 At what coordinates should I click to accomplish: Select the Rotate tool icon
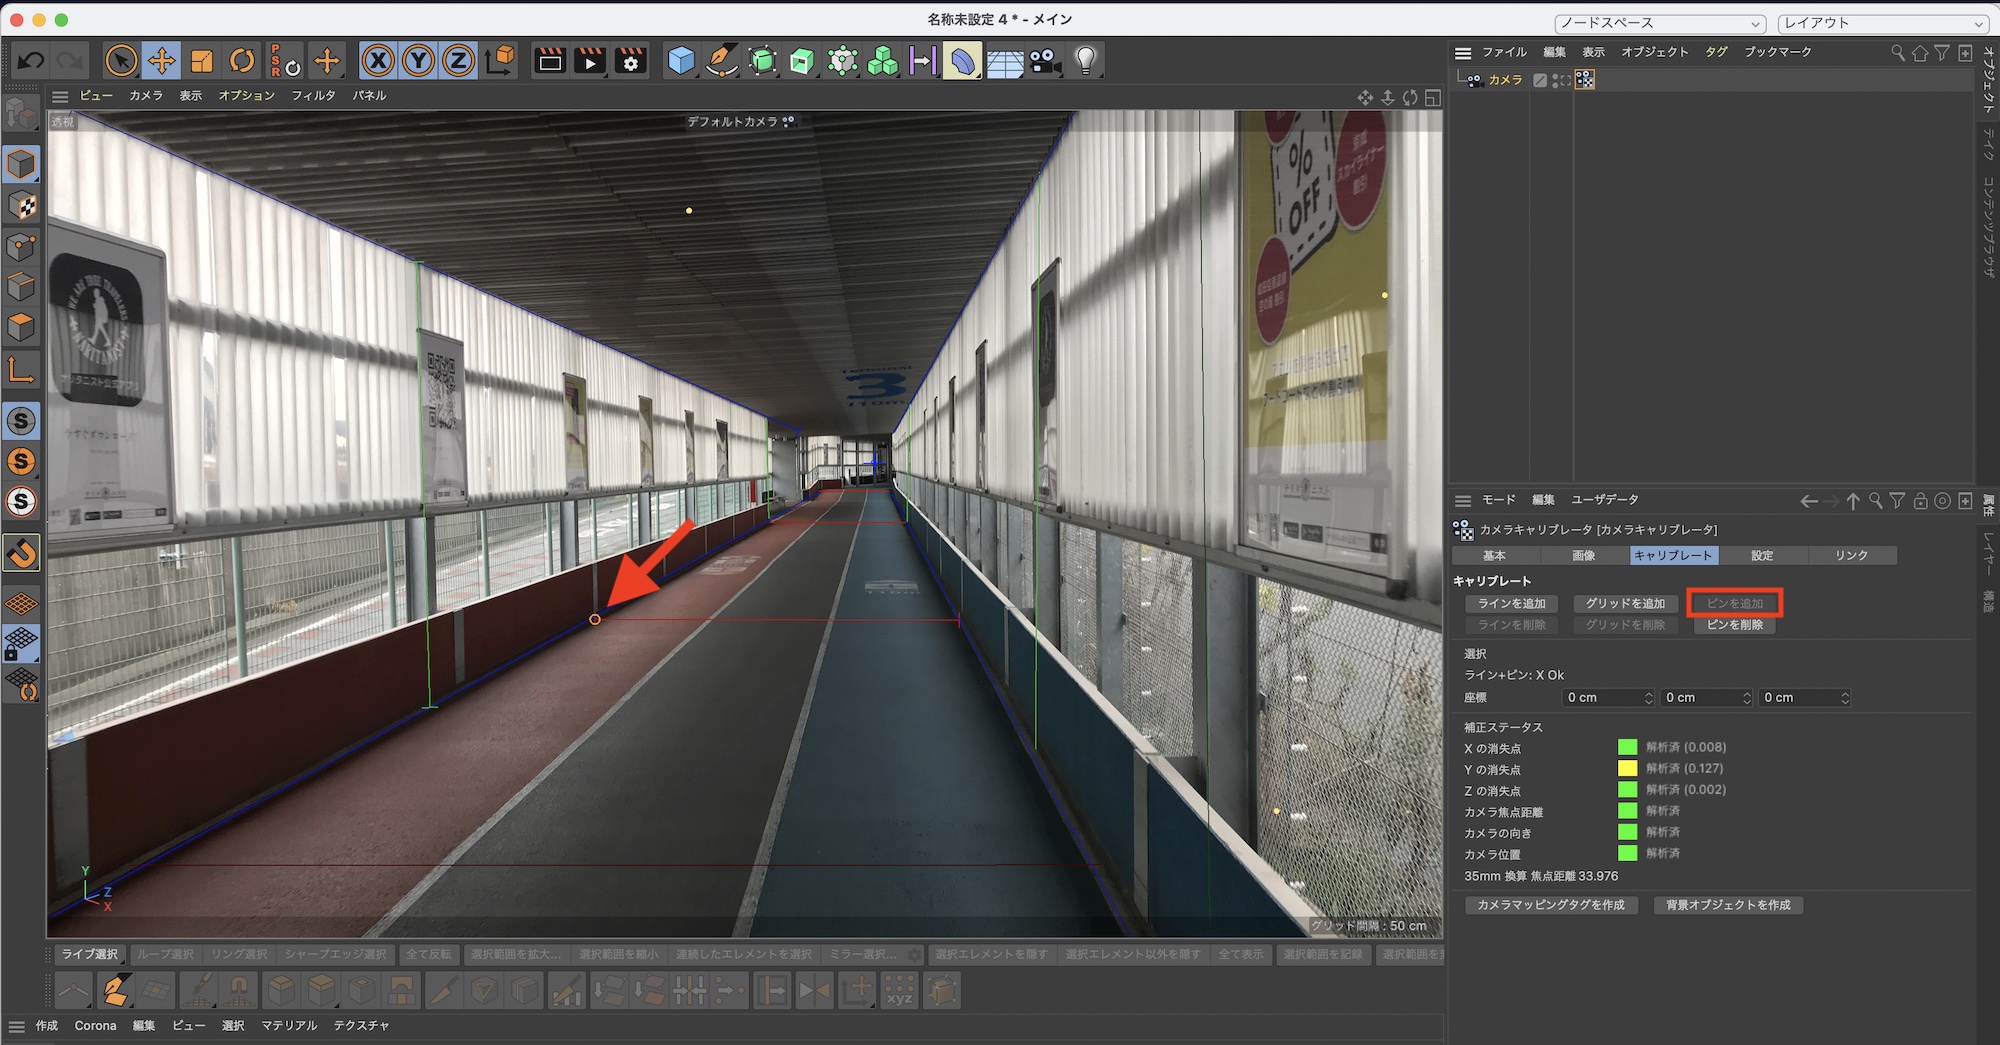click(242, 61)
